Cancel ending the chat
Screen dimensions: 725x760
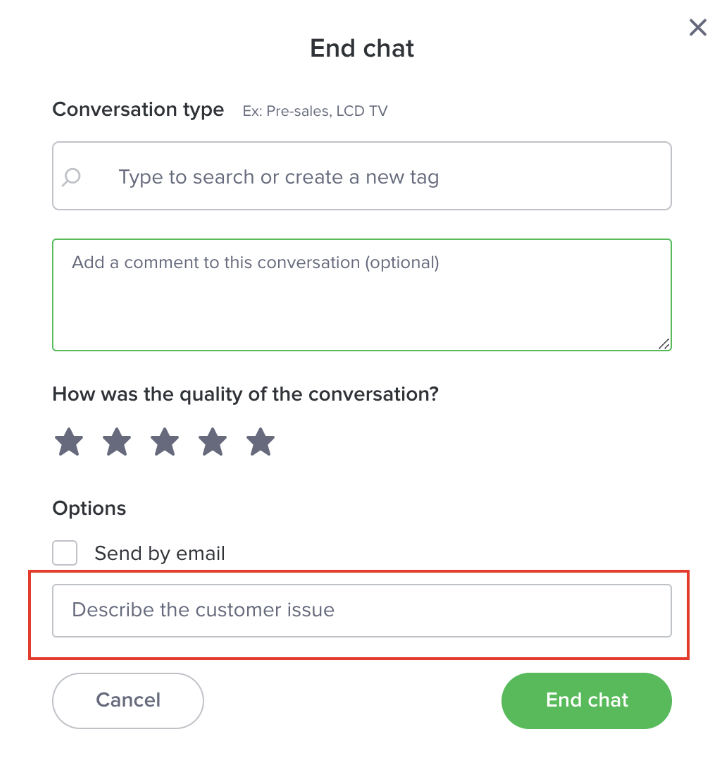click(128, 700)
